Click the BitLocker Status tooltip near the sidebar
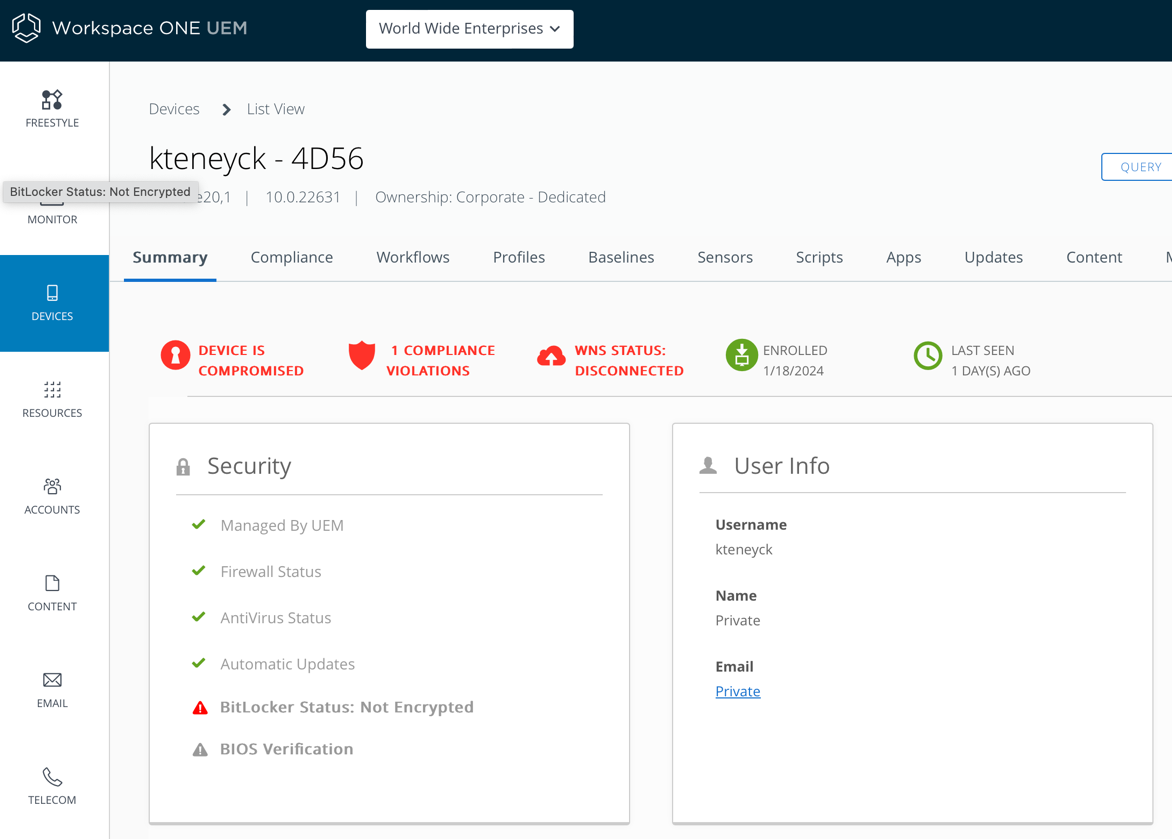The width and height of the screenshot is (1172, 839). click(x=100, y=191)
